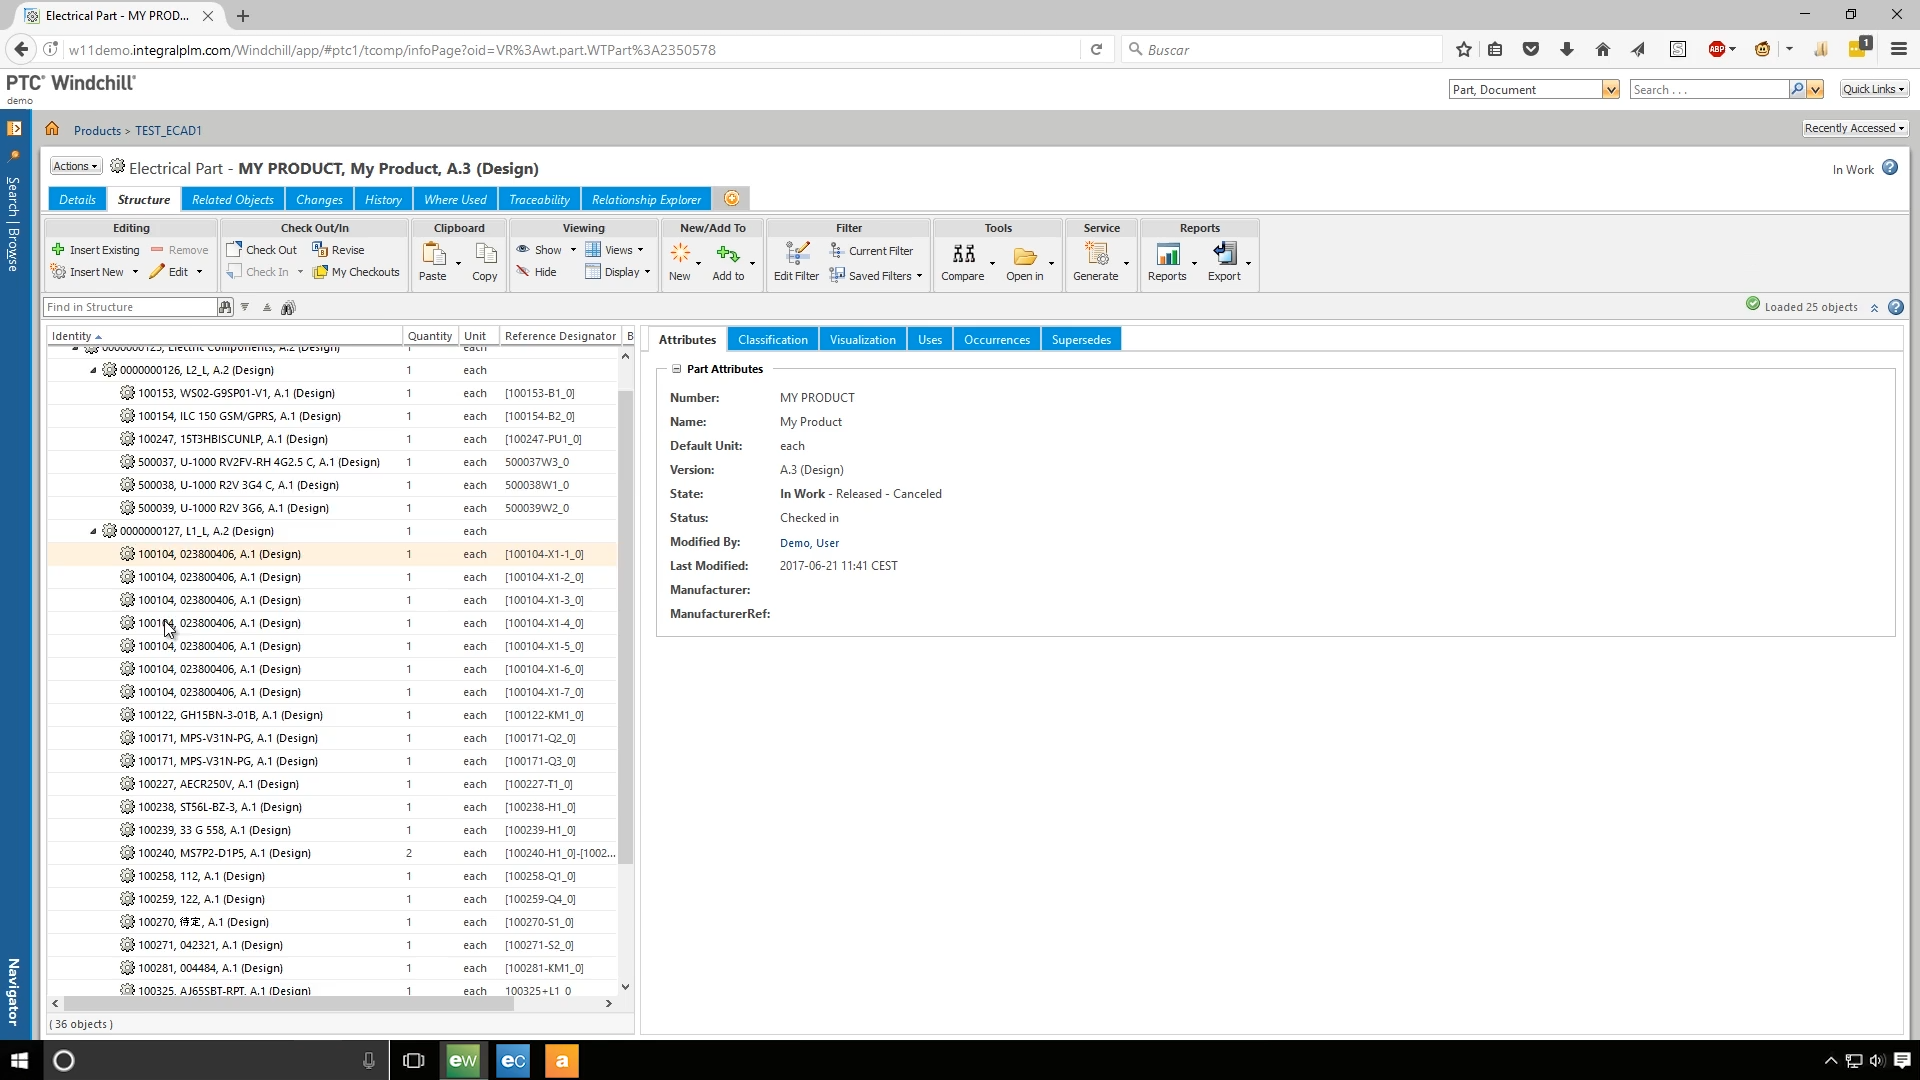Click the Hide viewing tool
Image resolution: width=1920 pixels, height=1080 pixels.
[x=537, y=272]
